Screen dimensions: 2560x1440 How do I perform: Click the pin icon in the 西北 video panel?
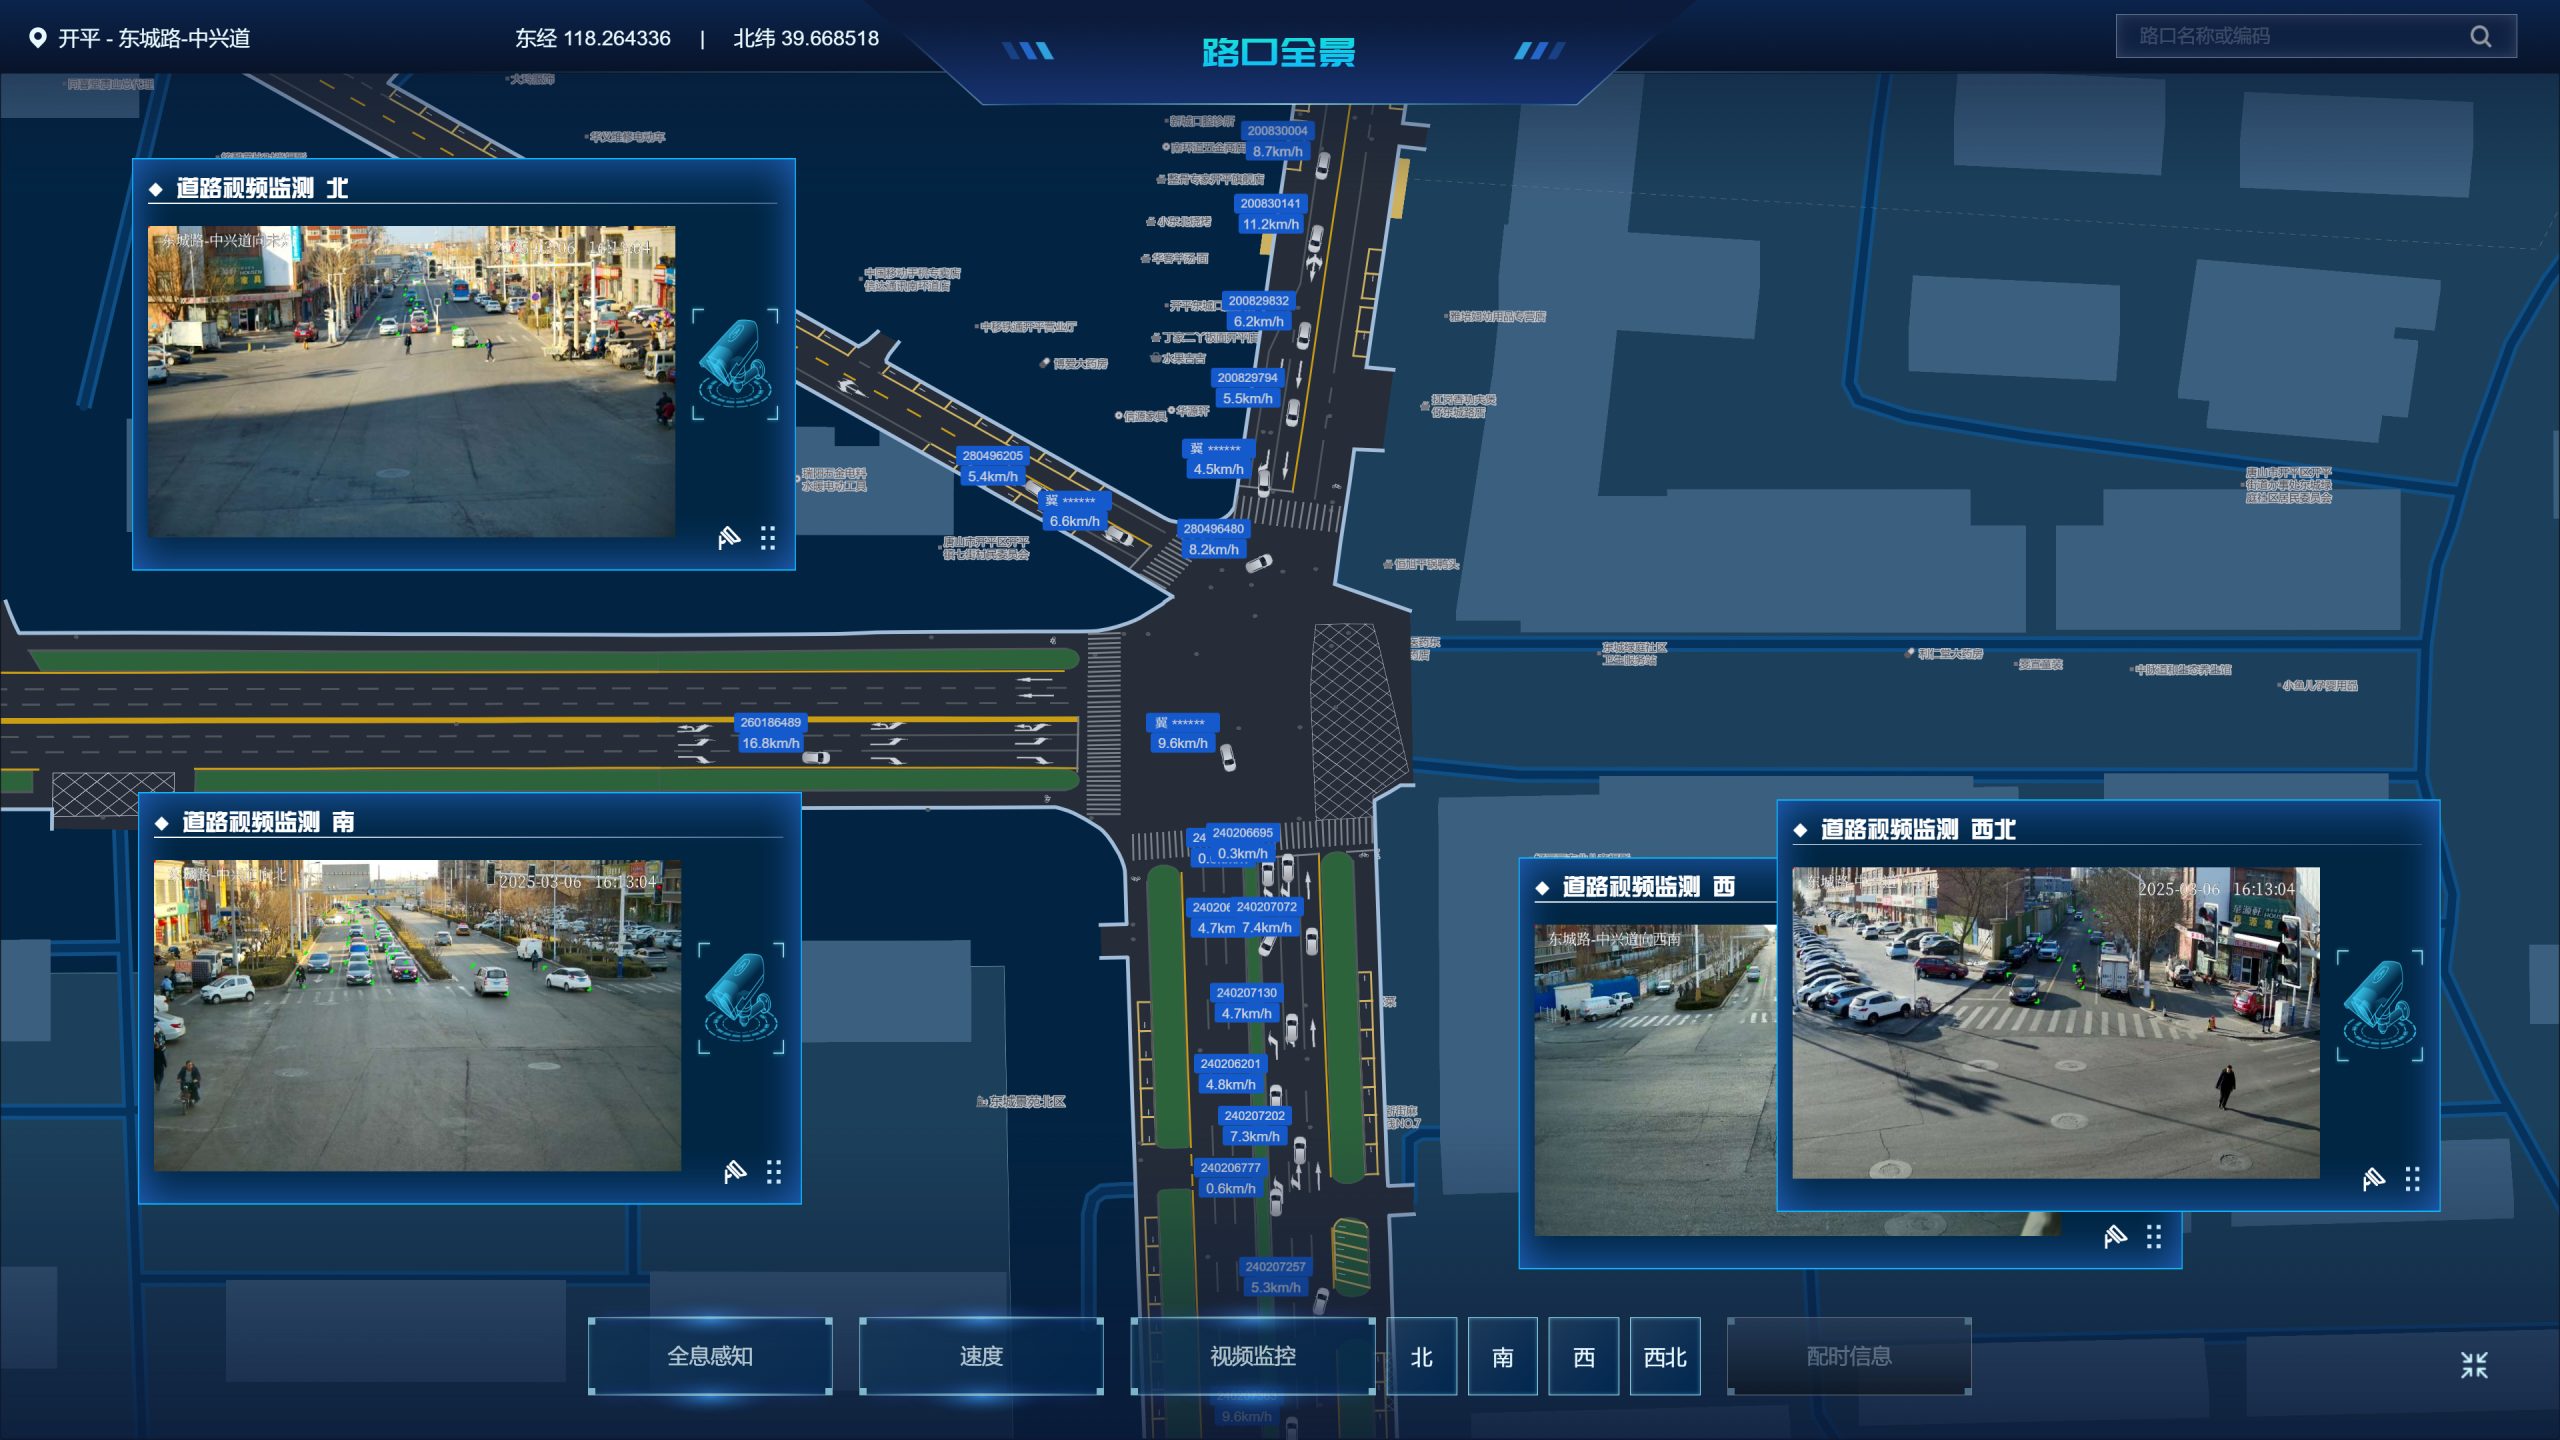[x=2374, y=1179]
